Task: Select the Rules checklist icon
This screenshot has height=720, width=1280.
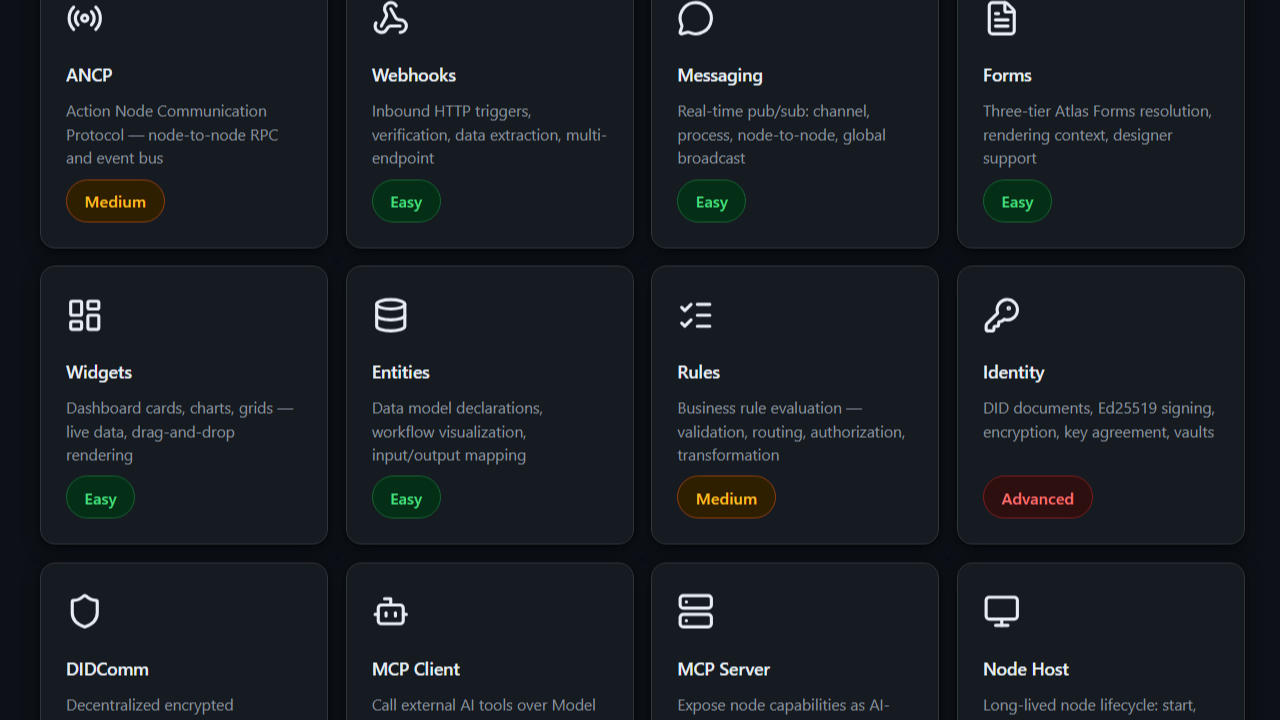Action: click(696, 315)
